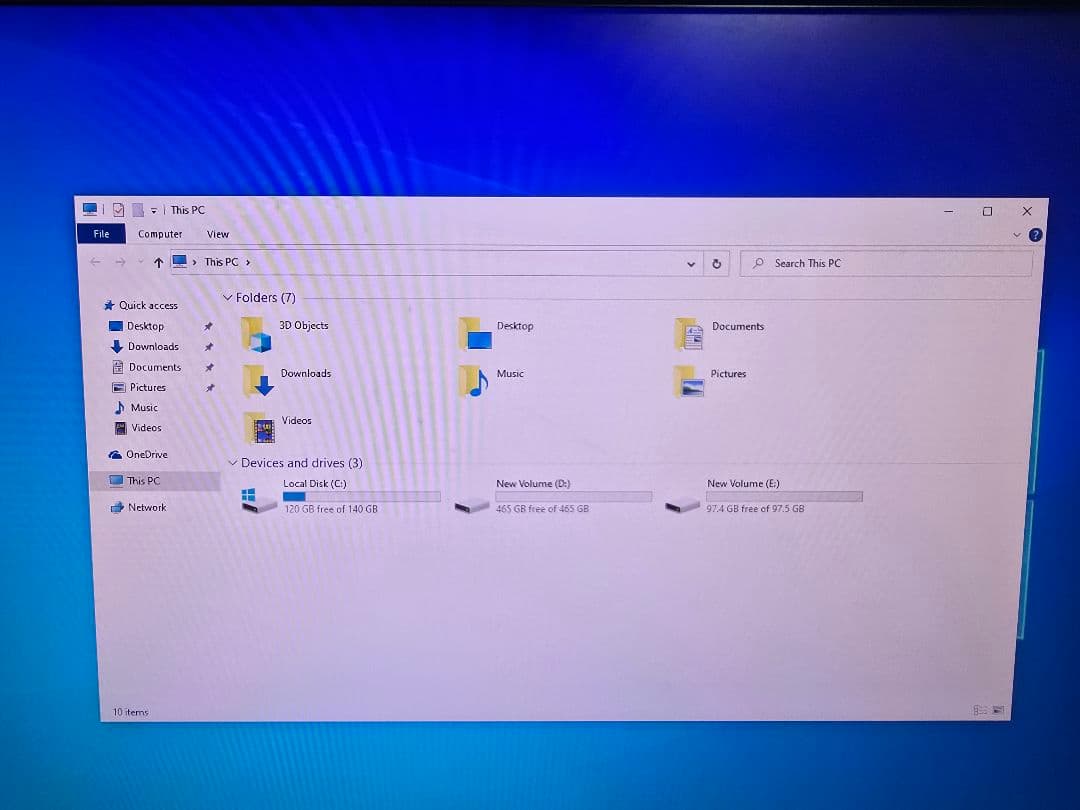Image resolution: width=1080 pixels, height=810 pixels.
Task: Open the address bar dropdown arrow
Action: (691, 263)
